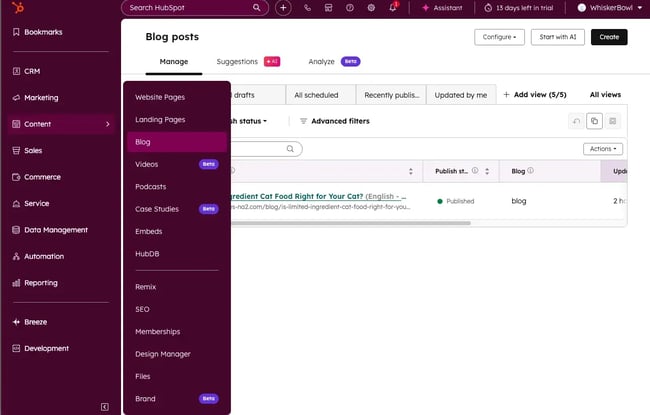Open the Development sidebar section
650x415 pixels.
click(41, 349)
